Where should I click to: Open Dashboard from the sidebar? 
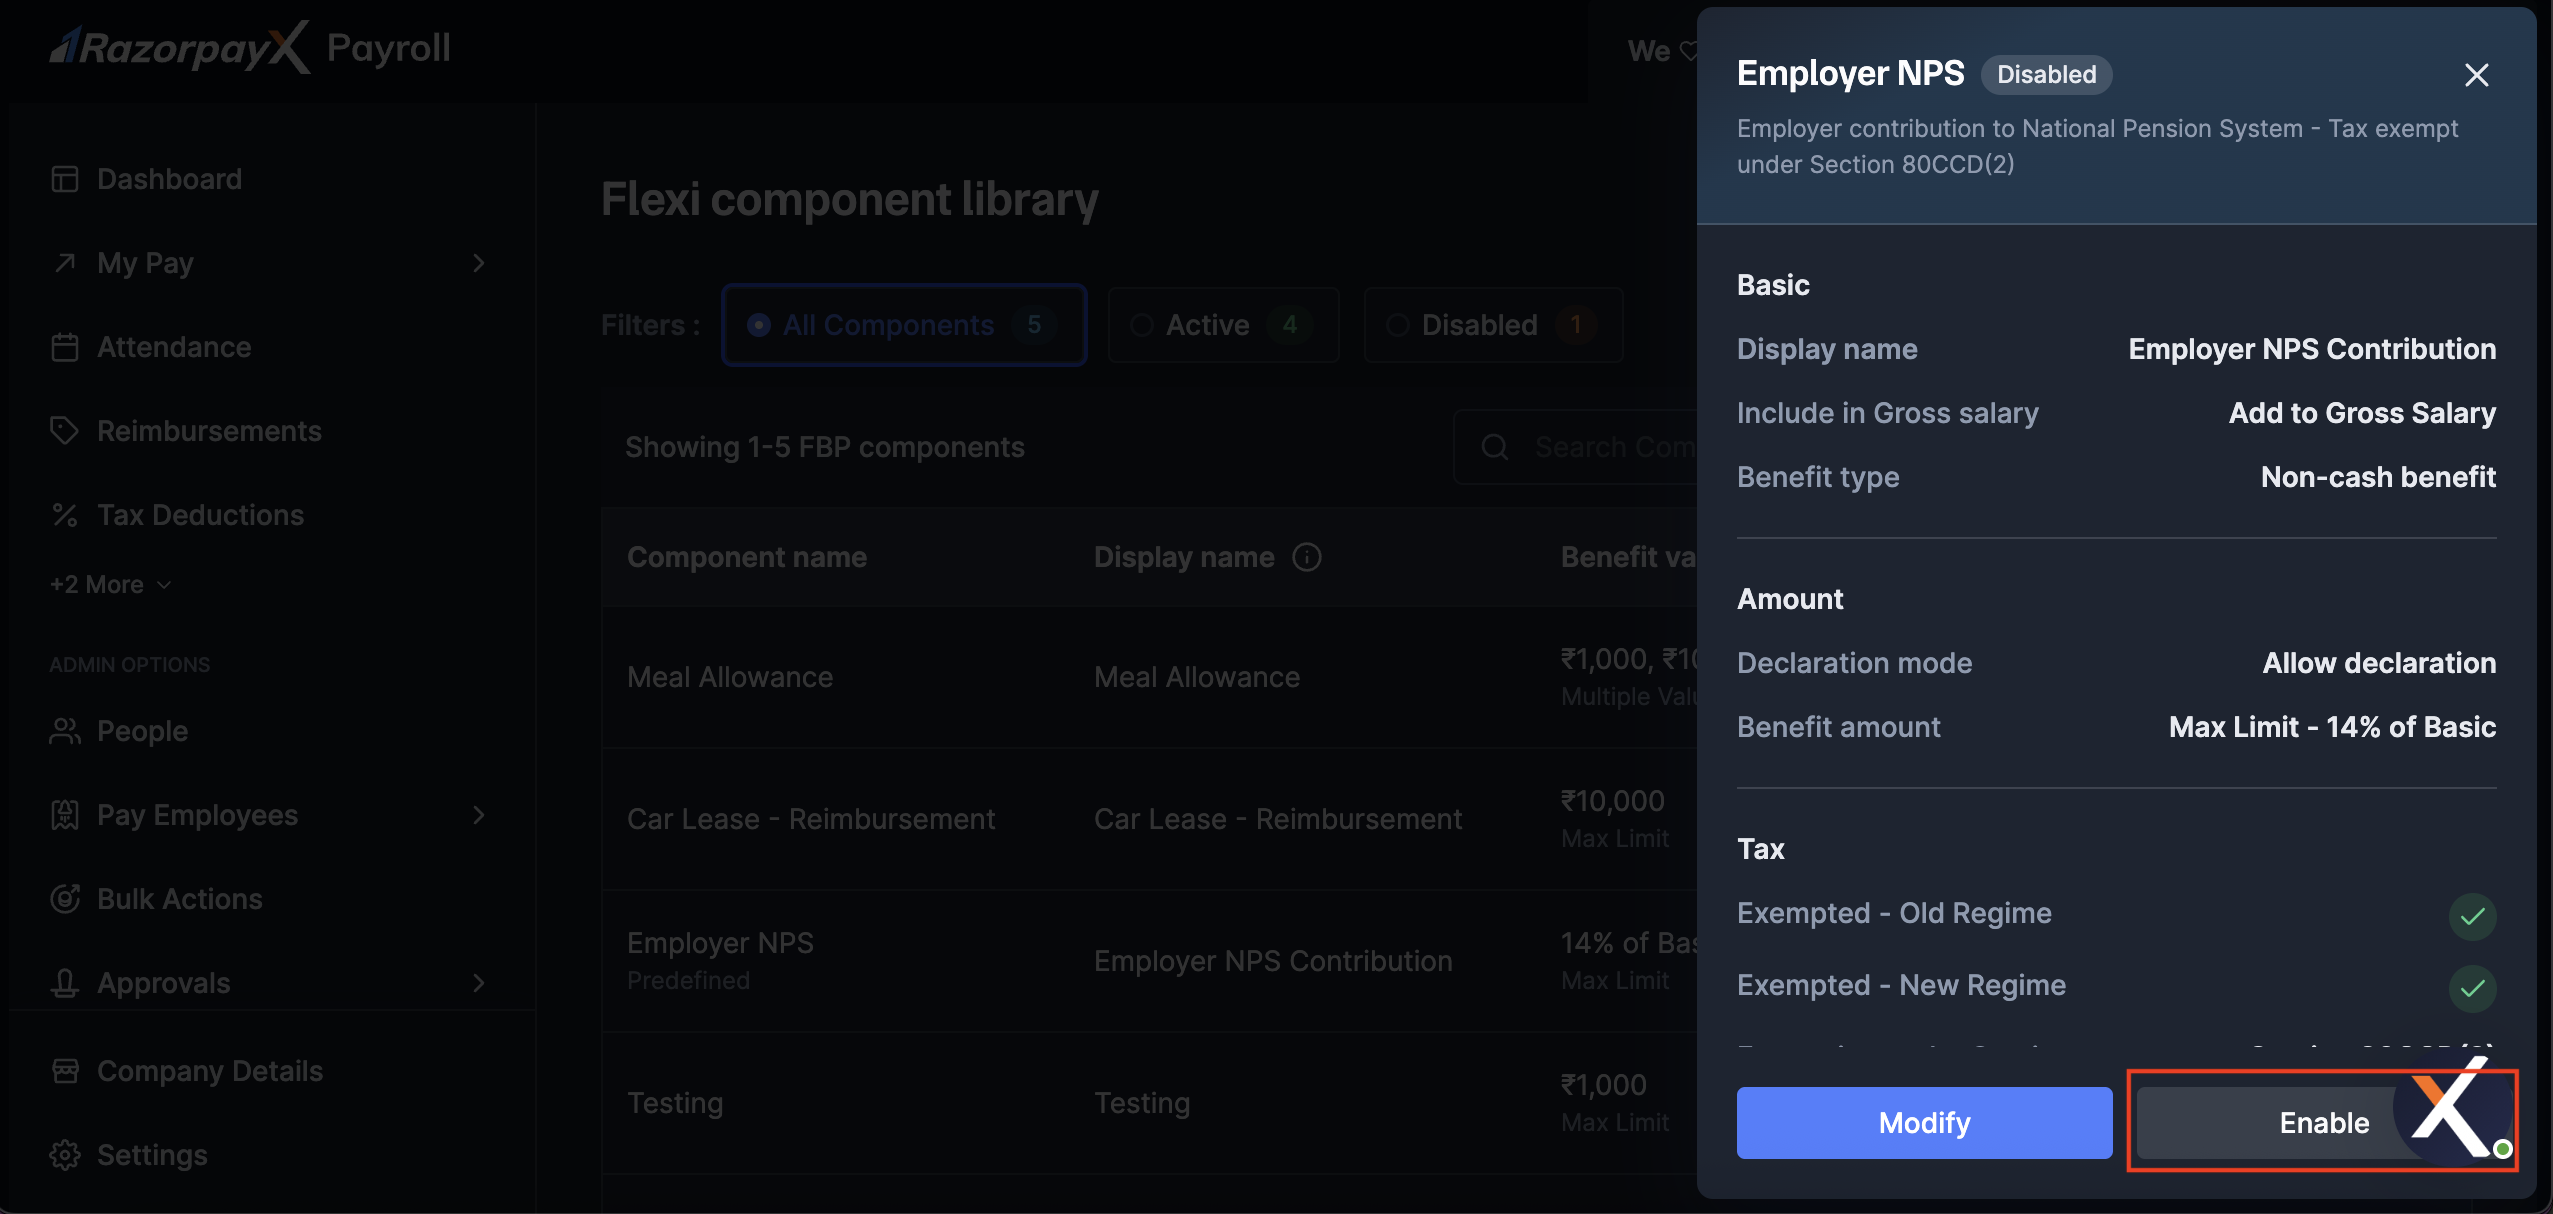click(x=169, y=179)
